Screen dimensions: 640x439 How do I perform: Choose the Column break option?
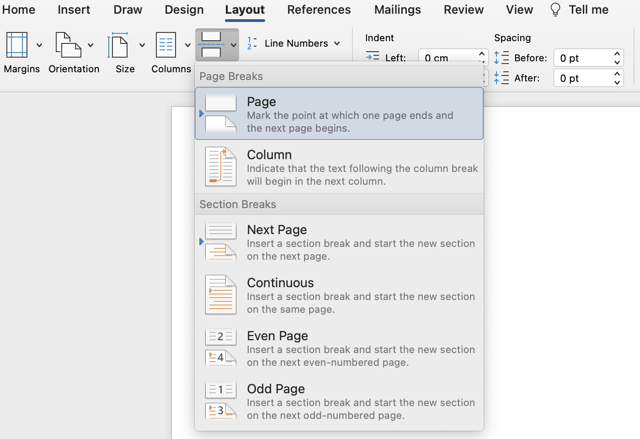pyautogui.click(x=340, y=167)
